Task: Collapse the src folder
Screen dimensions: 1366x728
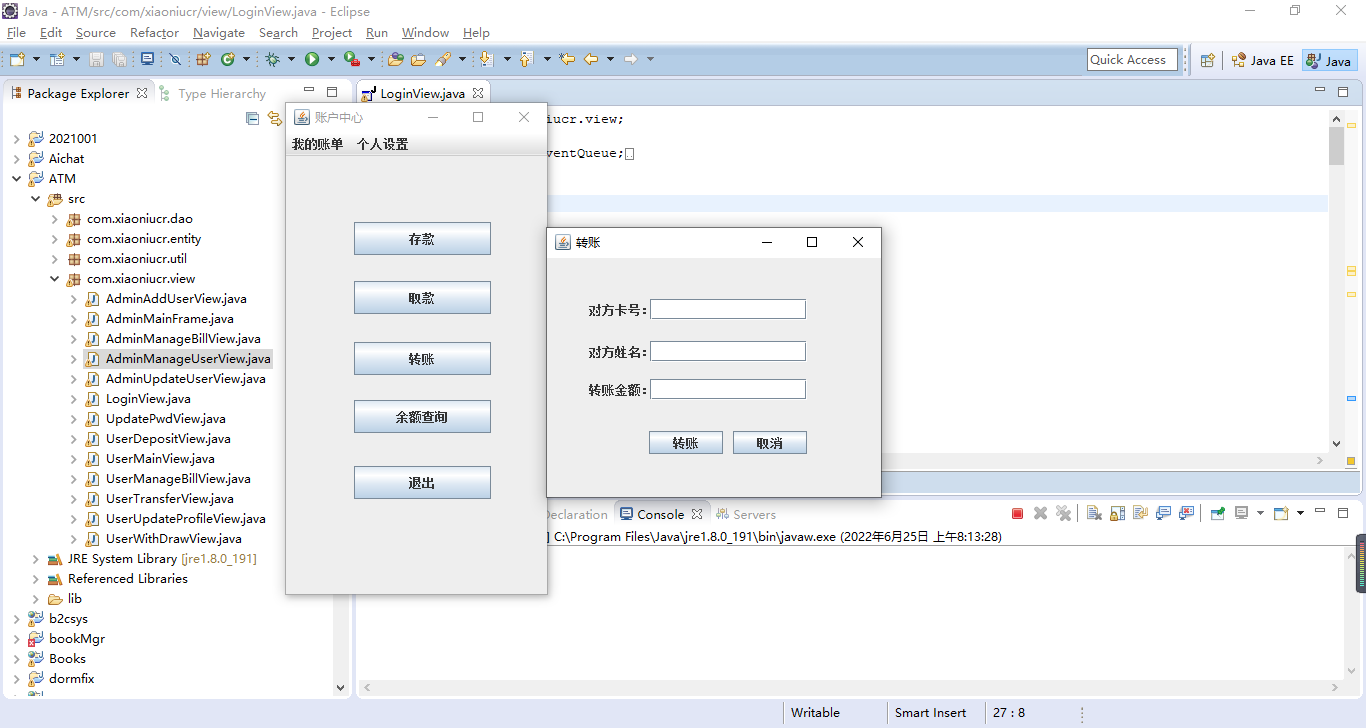Action: click(35, 199)
